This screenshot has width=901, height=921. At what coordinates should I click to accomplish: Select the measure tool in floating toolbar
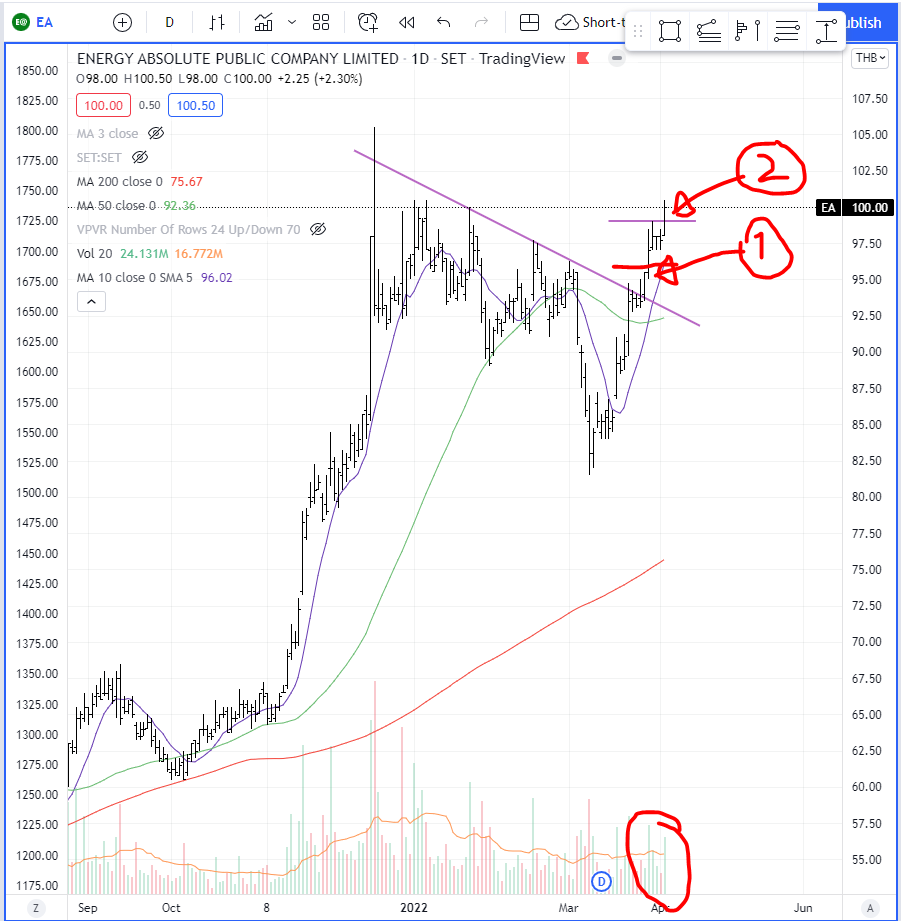pos(826,31)
